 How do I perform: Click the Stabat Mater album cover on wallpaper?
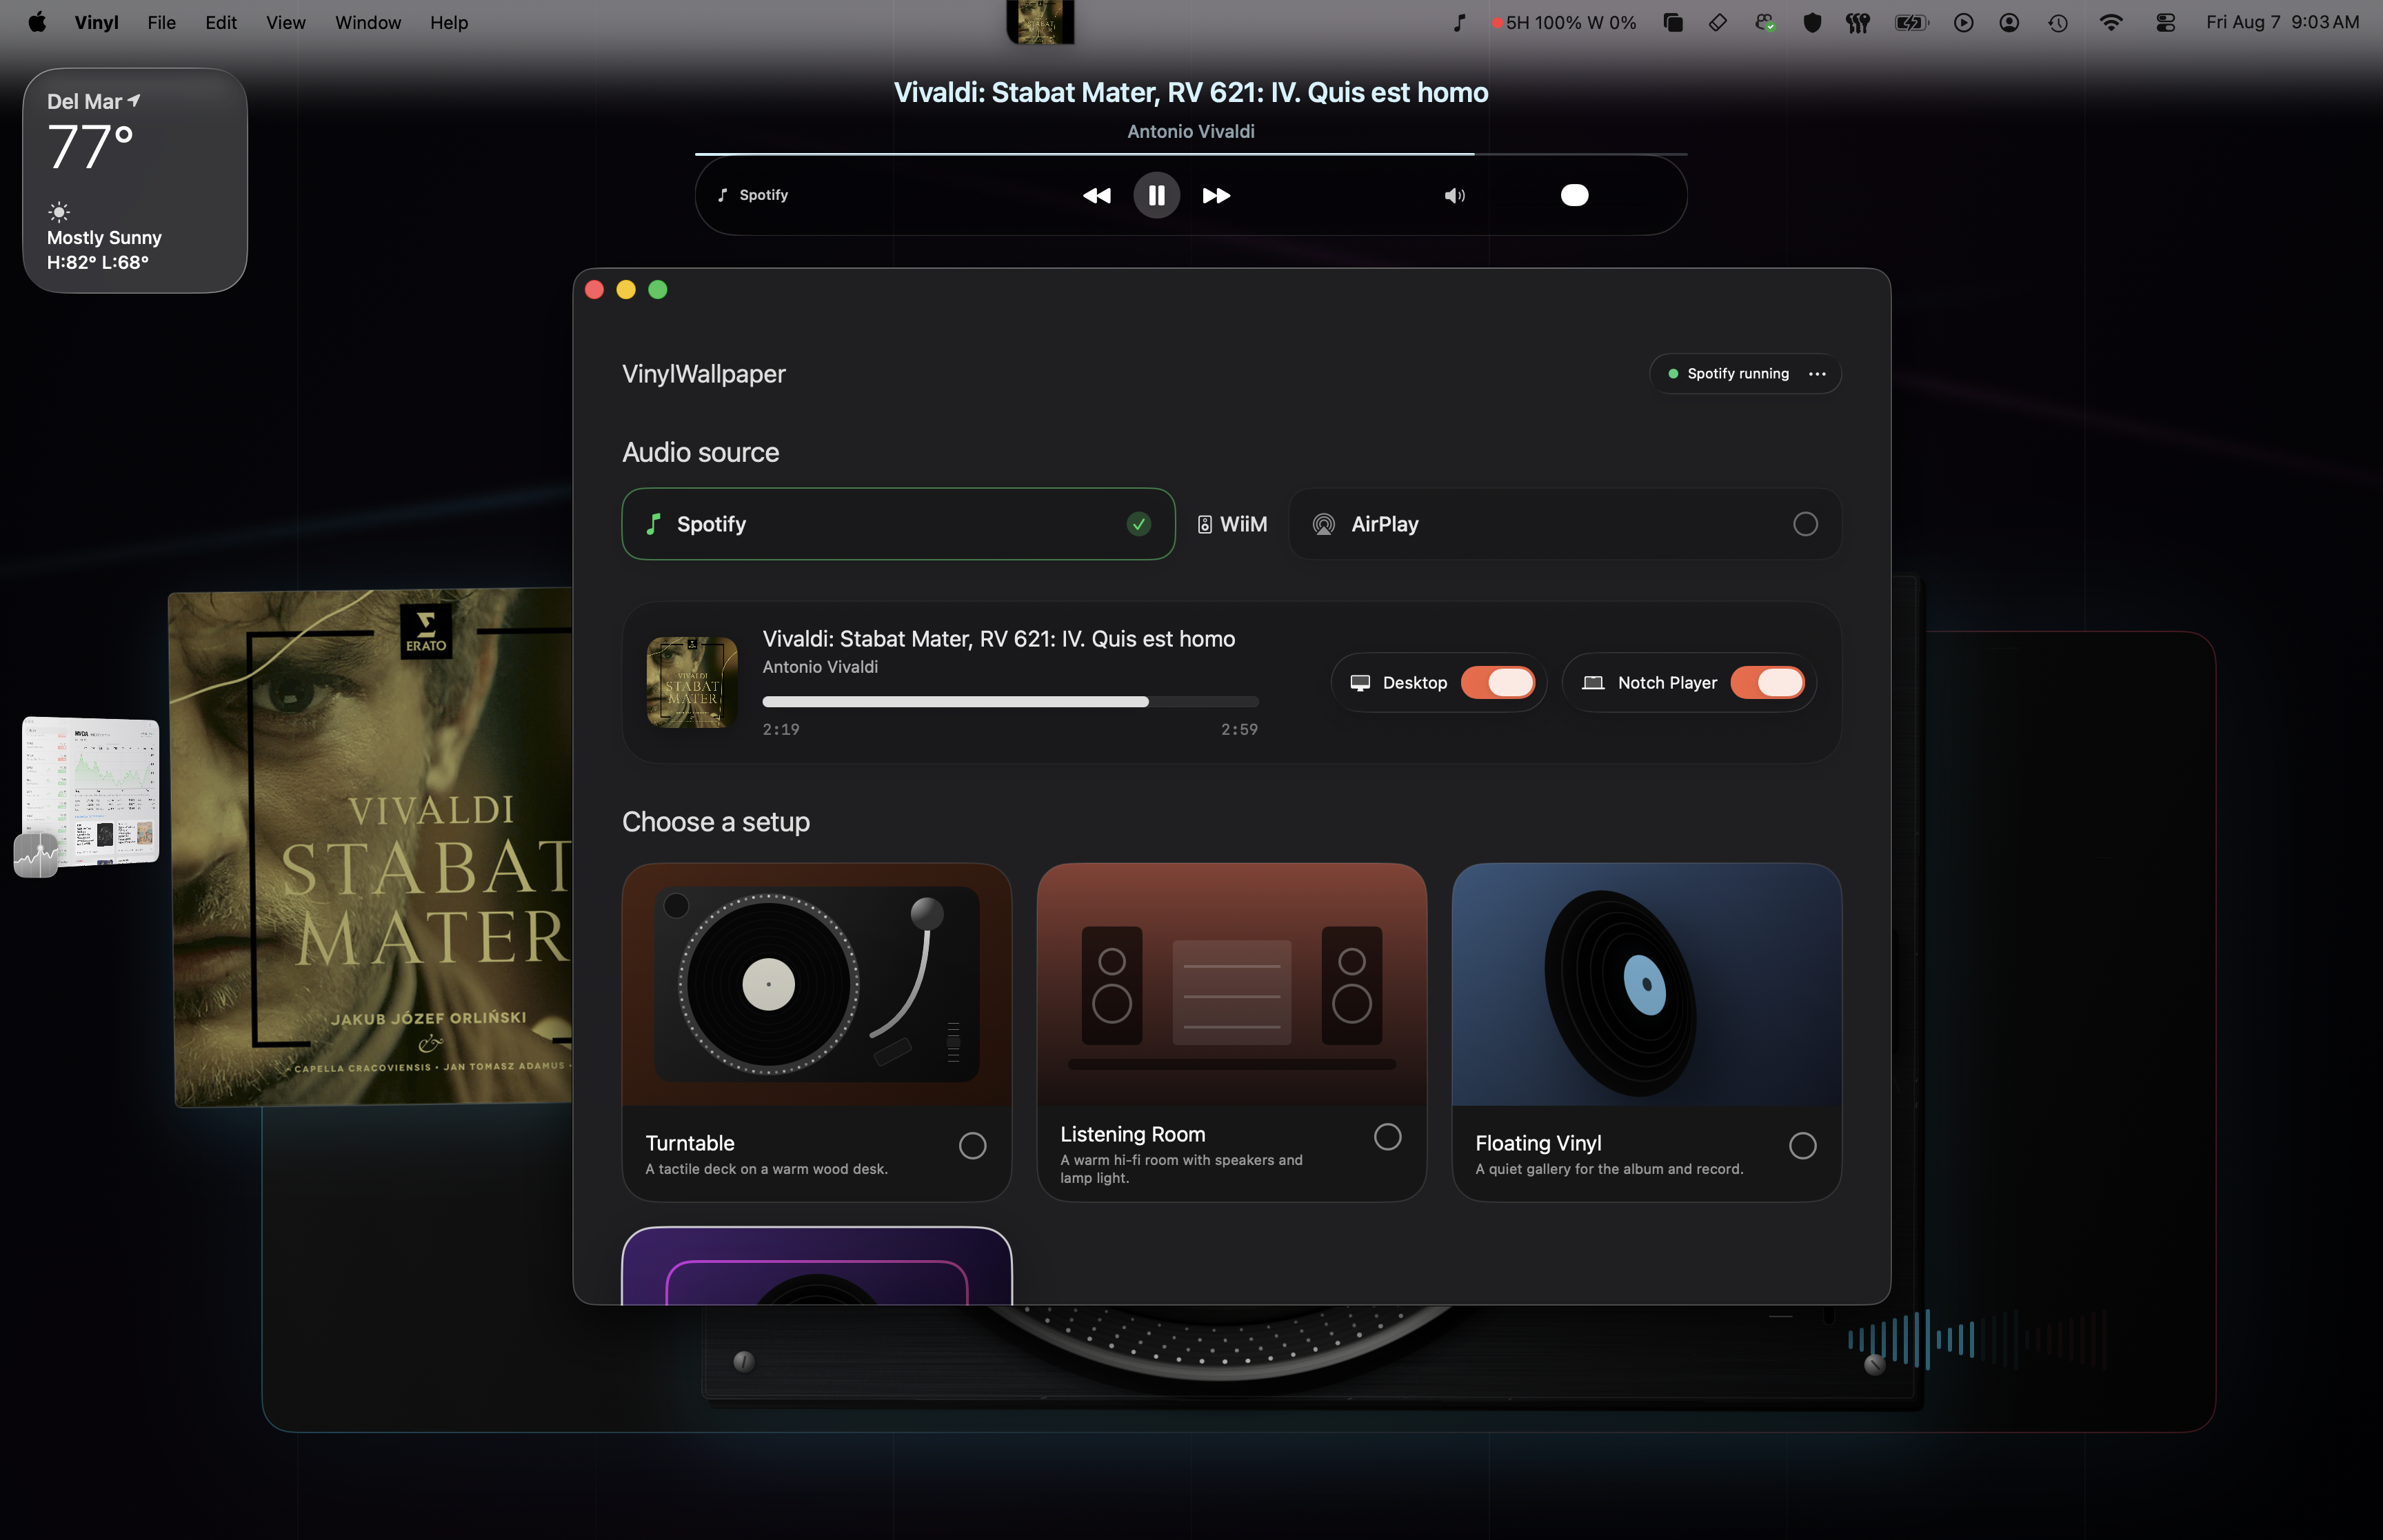[x=371, y=848]
